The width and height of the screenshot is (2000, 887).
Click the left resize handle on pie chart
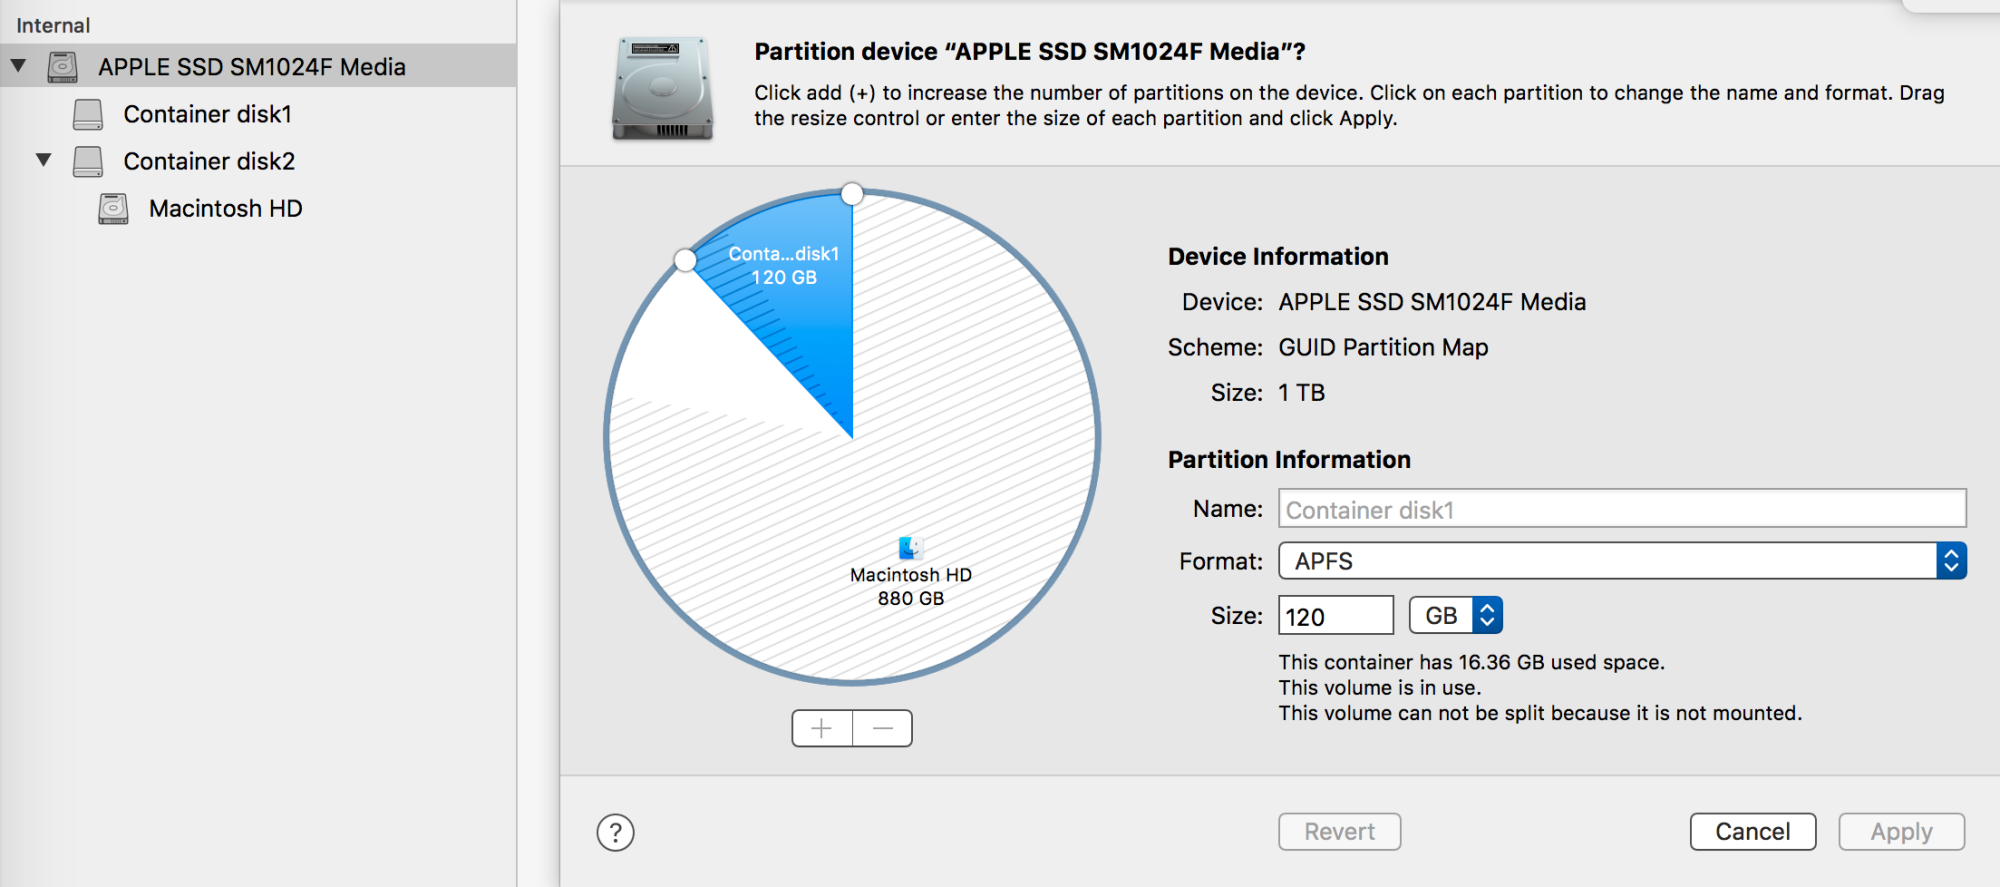685,261
